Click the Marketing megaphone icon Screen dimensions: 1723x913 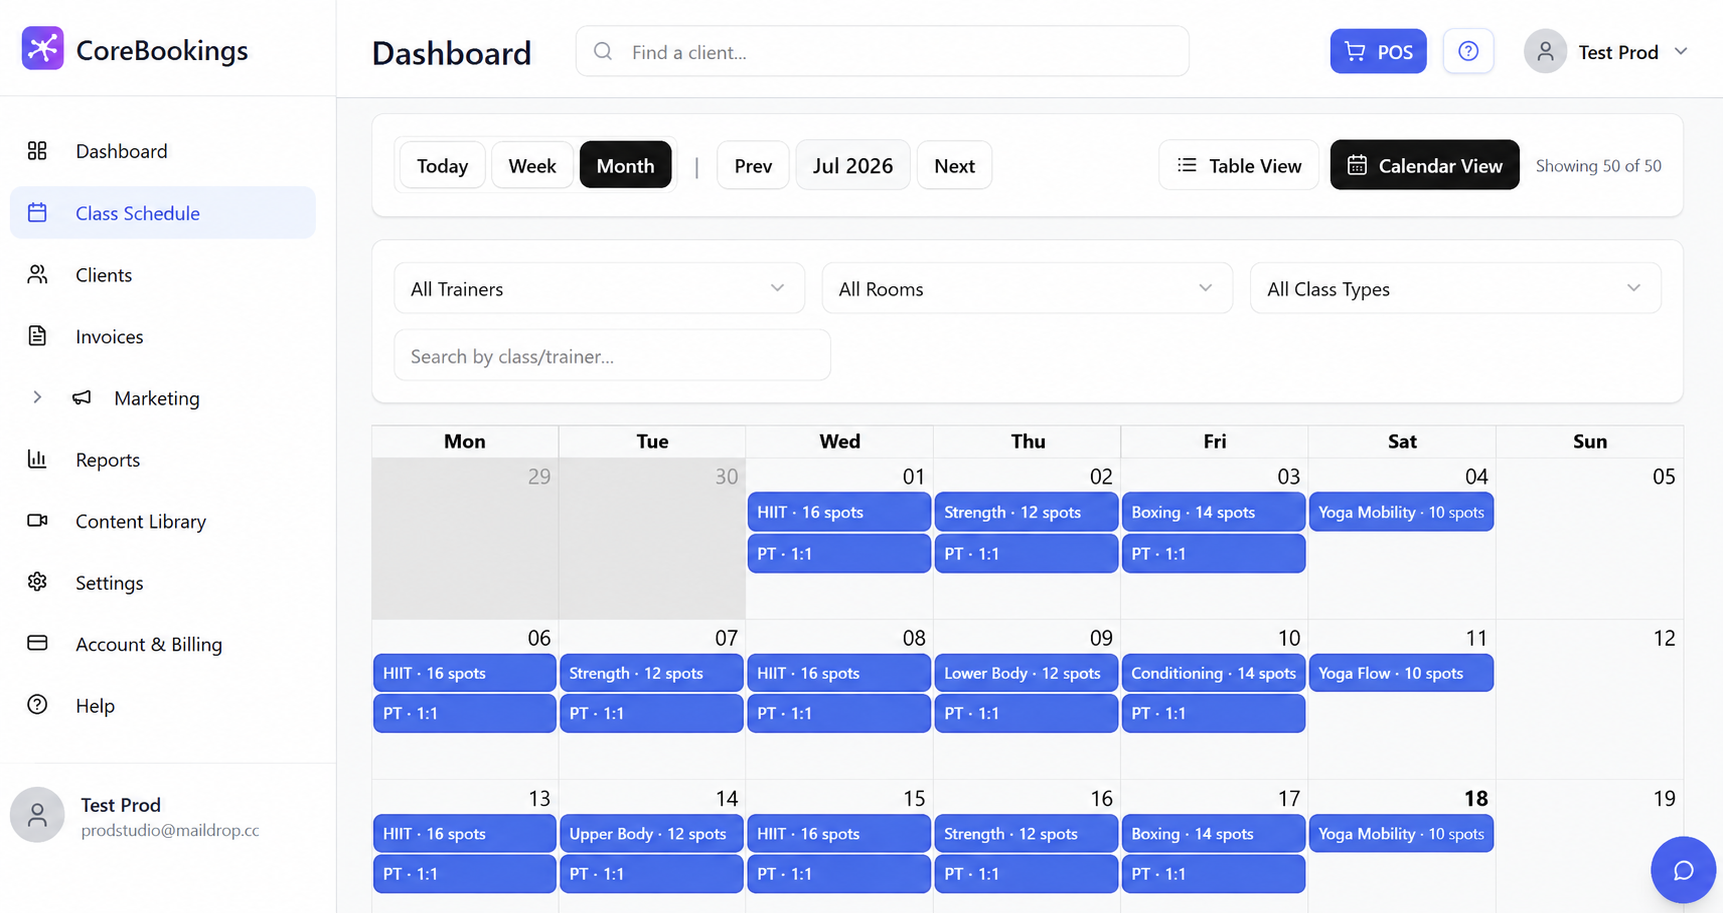point(82,397)
